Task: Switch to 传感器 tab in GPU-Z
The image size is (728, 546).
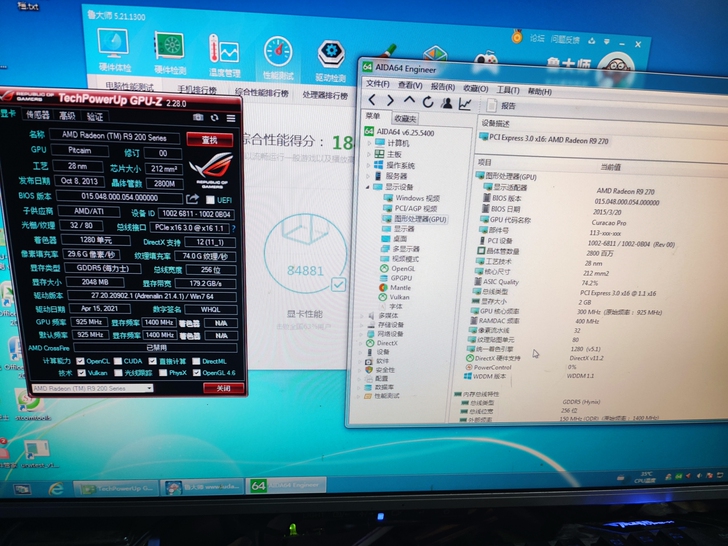Action: pos(38,115)
